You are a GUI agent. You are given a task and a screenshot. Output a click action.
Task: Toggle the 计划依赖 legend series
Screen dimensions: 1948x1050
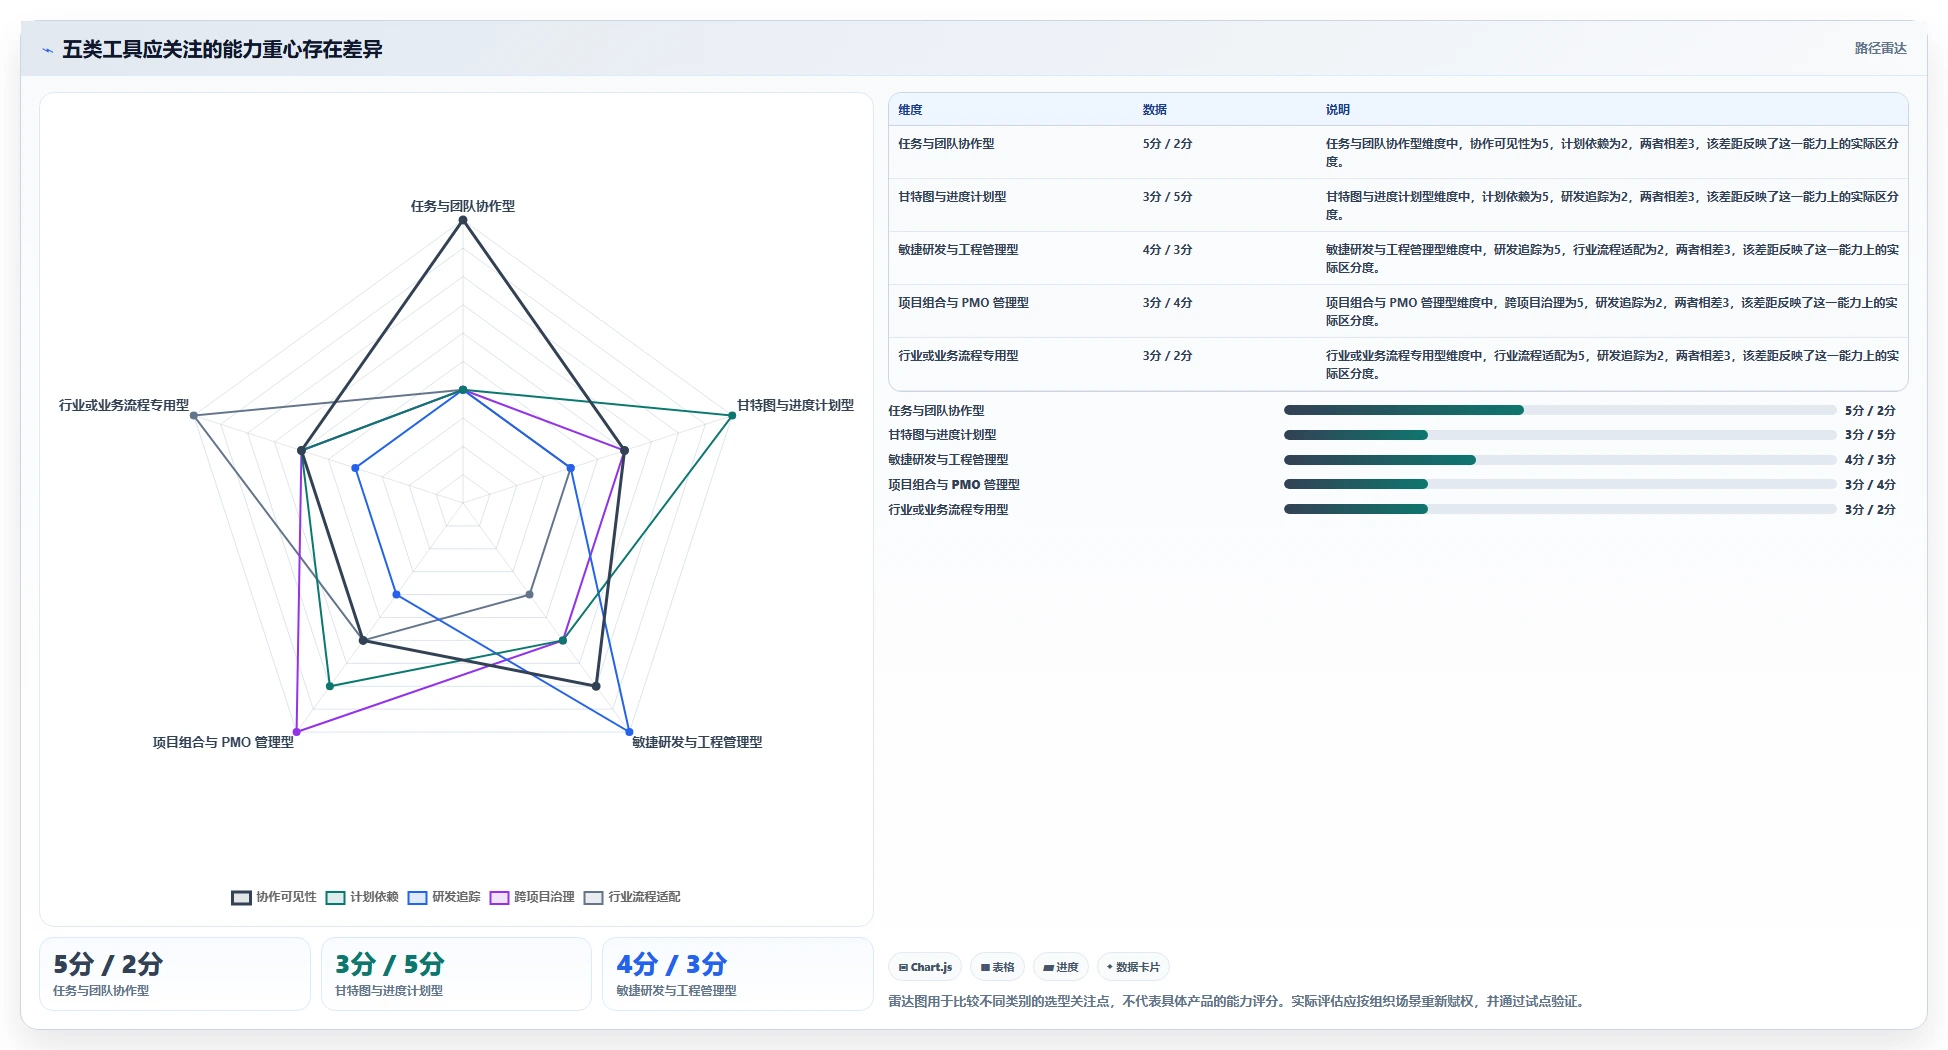point(362,897)
